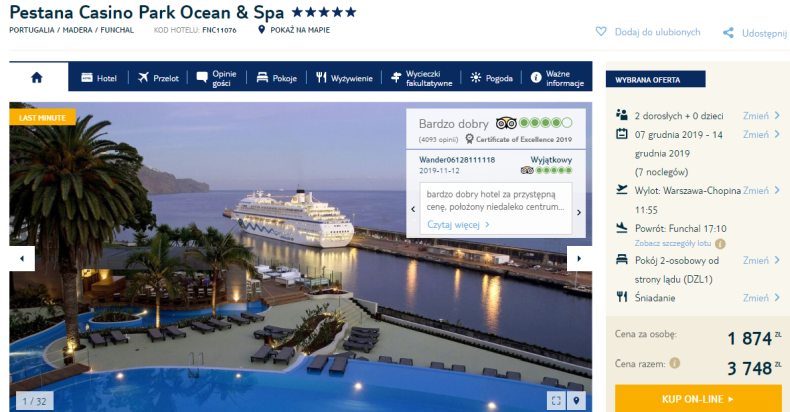Viewport: 790px width, 412px height.
Task: Open map pin icon next to Pokaż na mapie
Action: click(x=261, y=30)
